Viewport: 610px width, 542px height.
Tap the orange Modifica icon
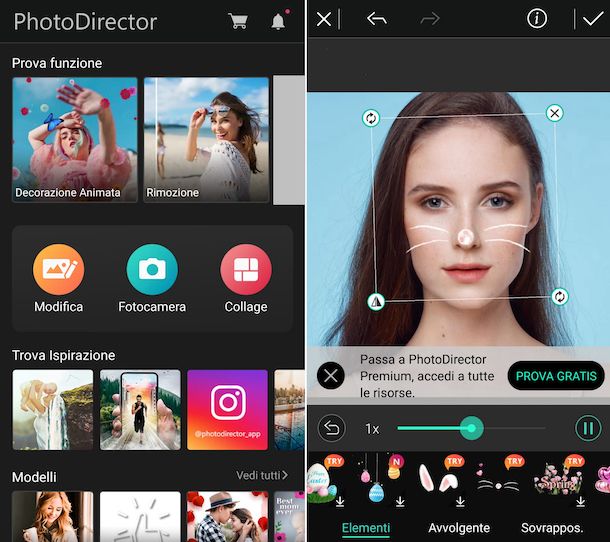58,269
